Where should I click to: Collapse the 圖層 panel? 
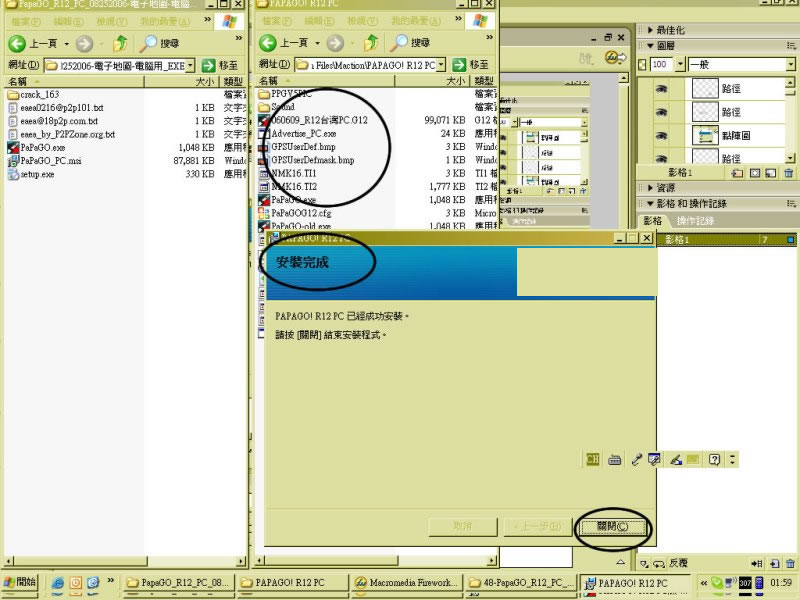(651, 46)
